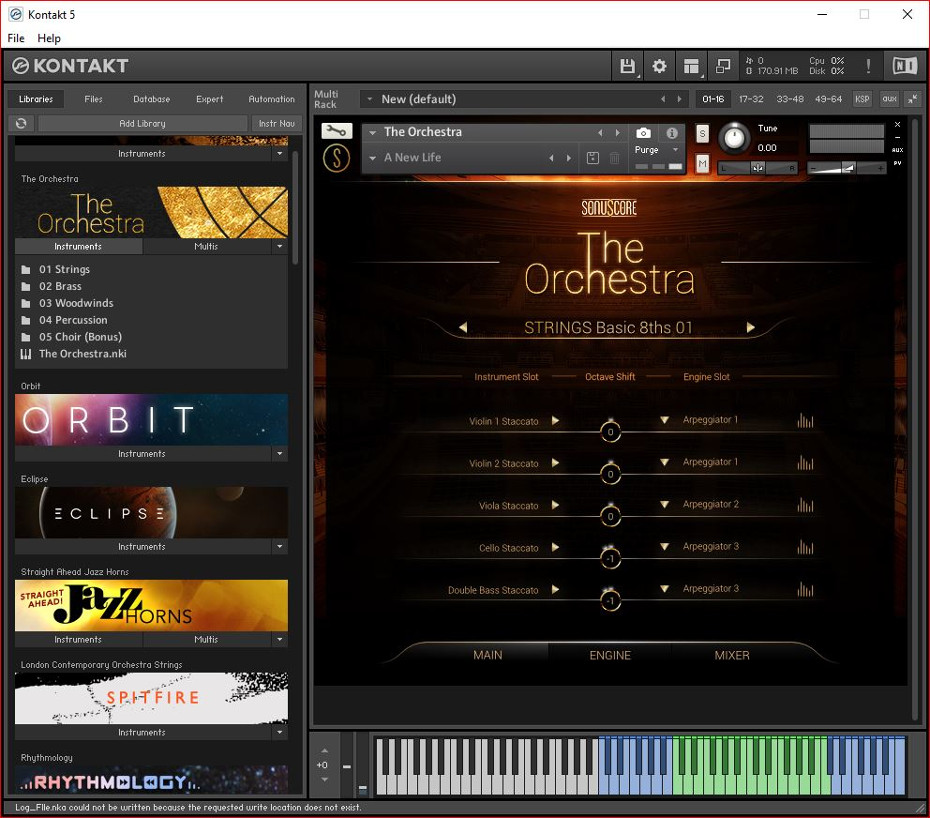Toggle Instr Nav pane button
The width and height of the screenshot is (930, 818).
[276, 123]
